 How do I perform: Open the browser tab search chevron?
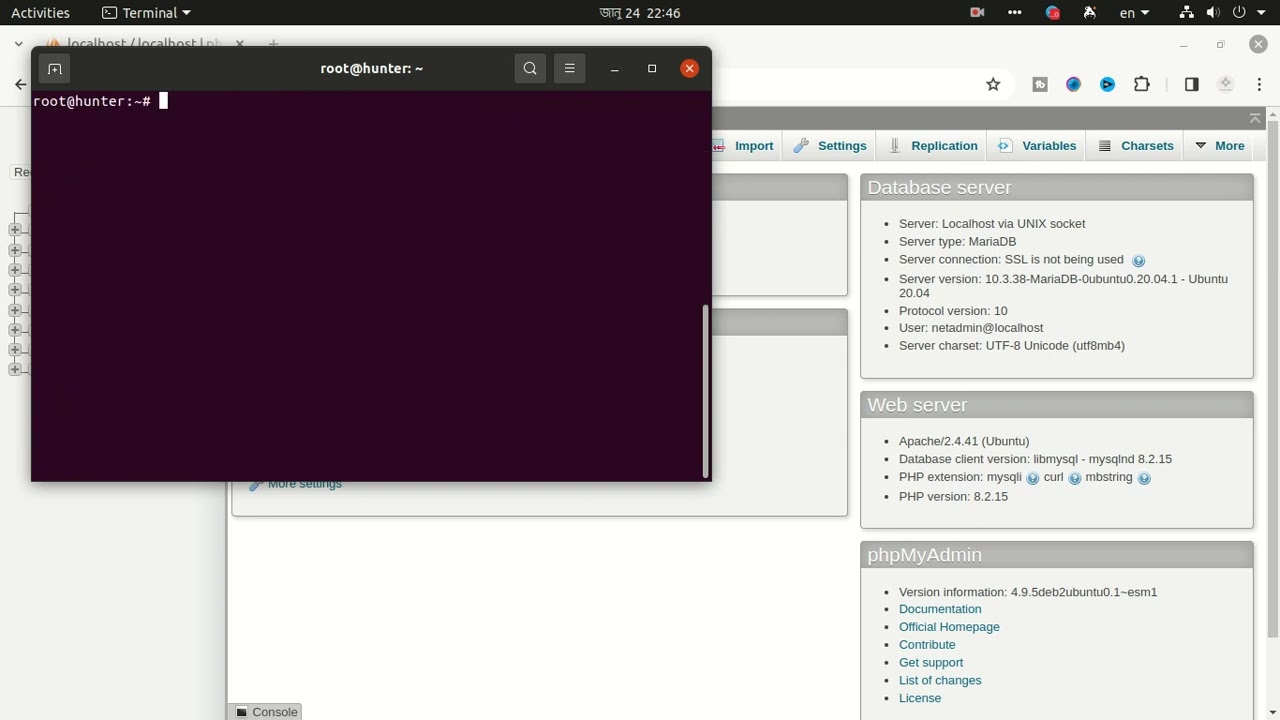coord(19,44)
